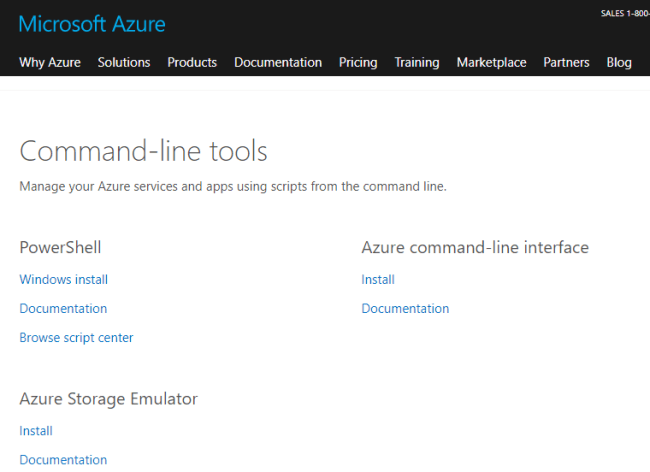Click the Microsoft Azure logo
The width and height of the screenshot is (650, 472).
[x=92, y=24]
